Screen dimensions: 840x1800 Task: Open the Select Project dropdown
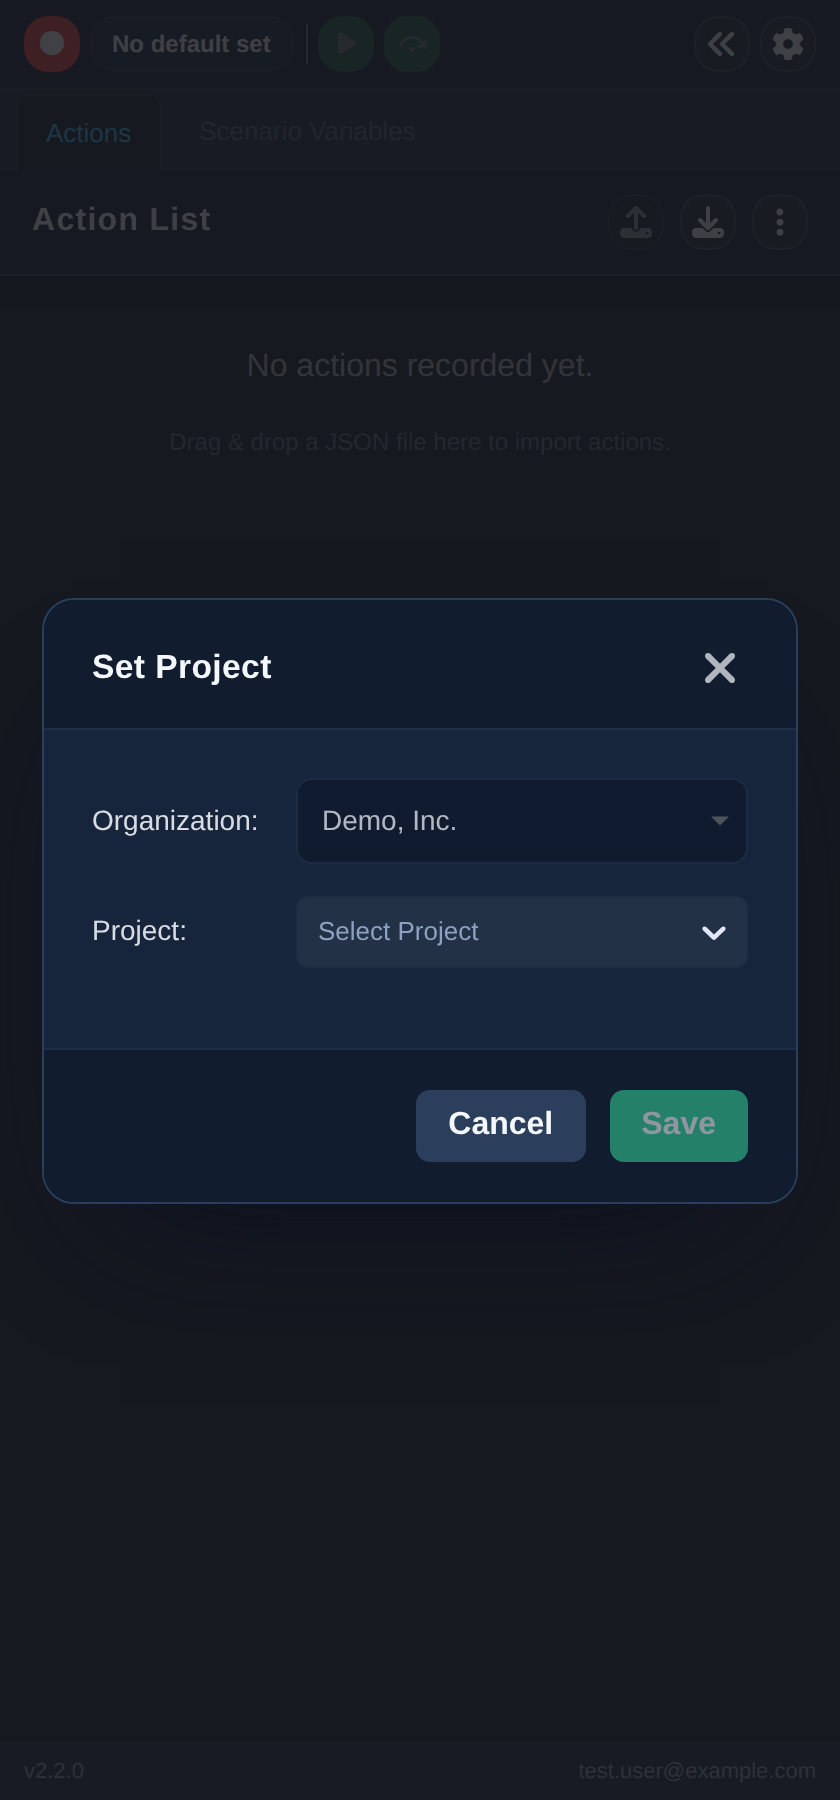click(x=522, y=932)
